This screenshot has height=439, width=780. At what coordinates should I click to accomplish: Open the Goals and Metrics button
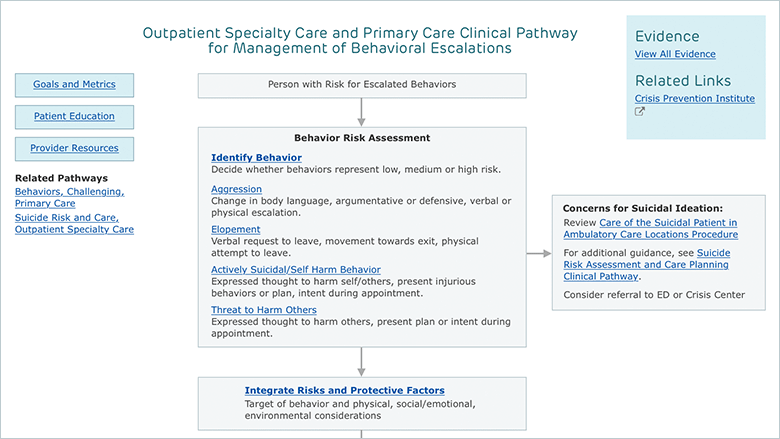click(74, 85)
